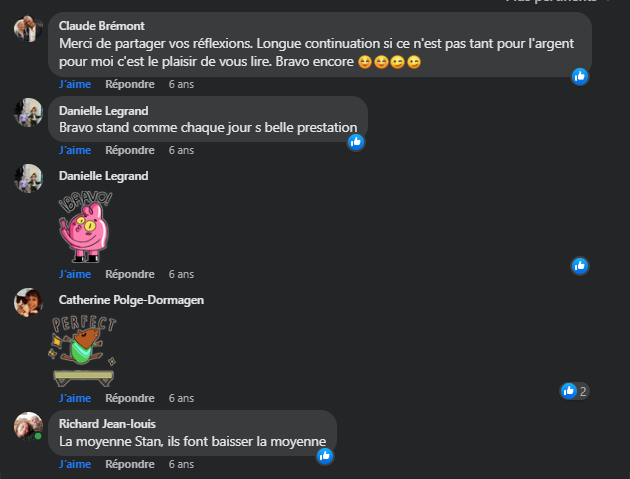The width and height of the screenshot is (630, 479).
Task: Click the pink Bravo sticker image
Action: pyautogui.click(x=85, y=227)
